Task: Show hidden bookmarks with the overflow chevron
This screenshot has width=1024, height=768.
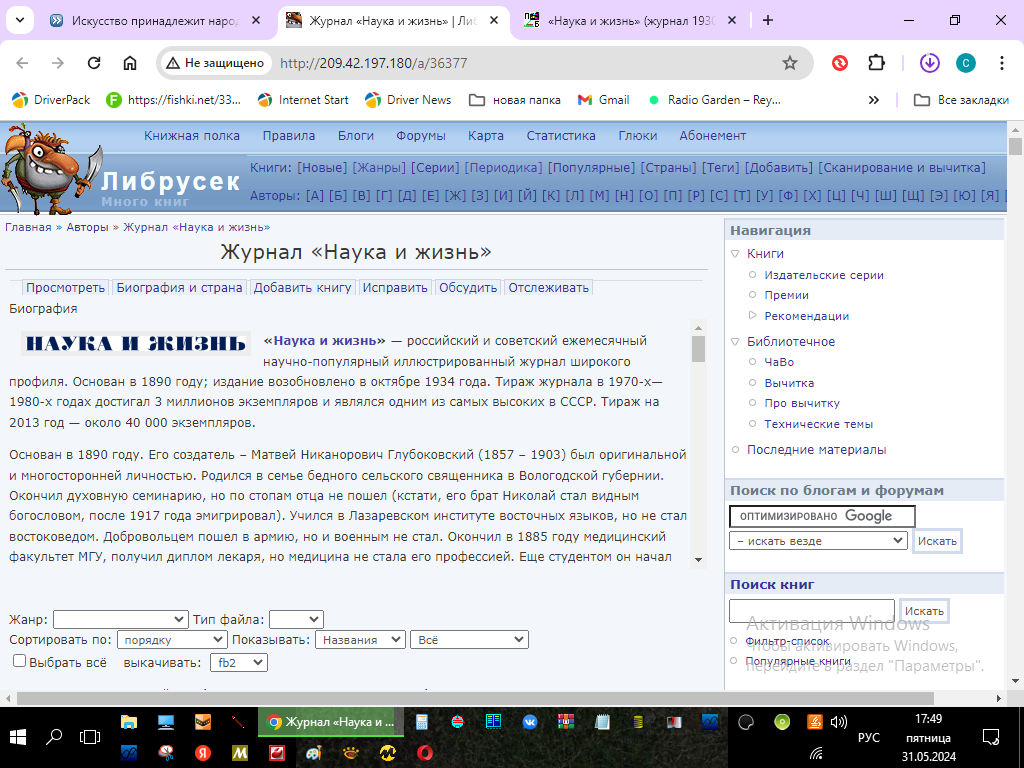Action: click(874, 100)
